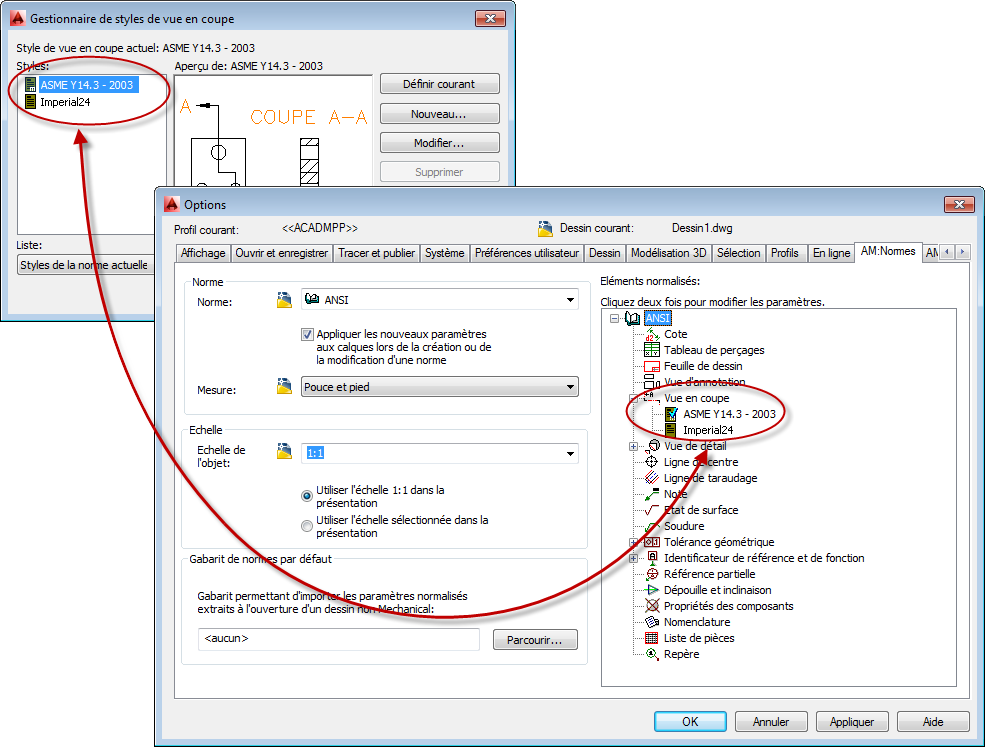Select the Note tree item
The height and width of the screenshot is (747, 985).
click(675, 494)
